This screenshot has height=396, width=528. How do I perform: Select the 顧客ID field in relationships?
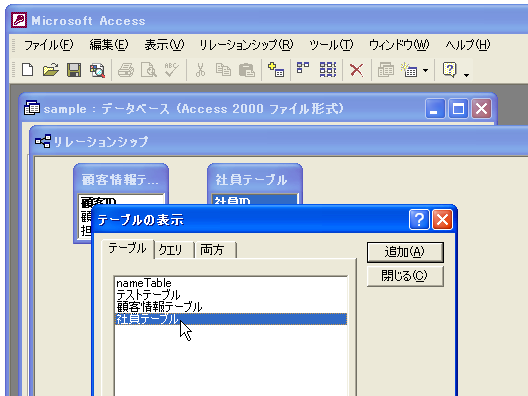click(x=121, y=201)
